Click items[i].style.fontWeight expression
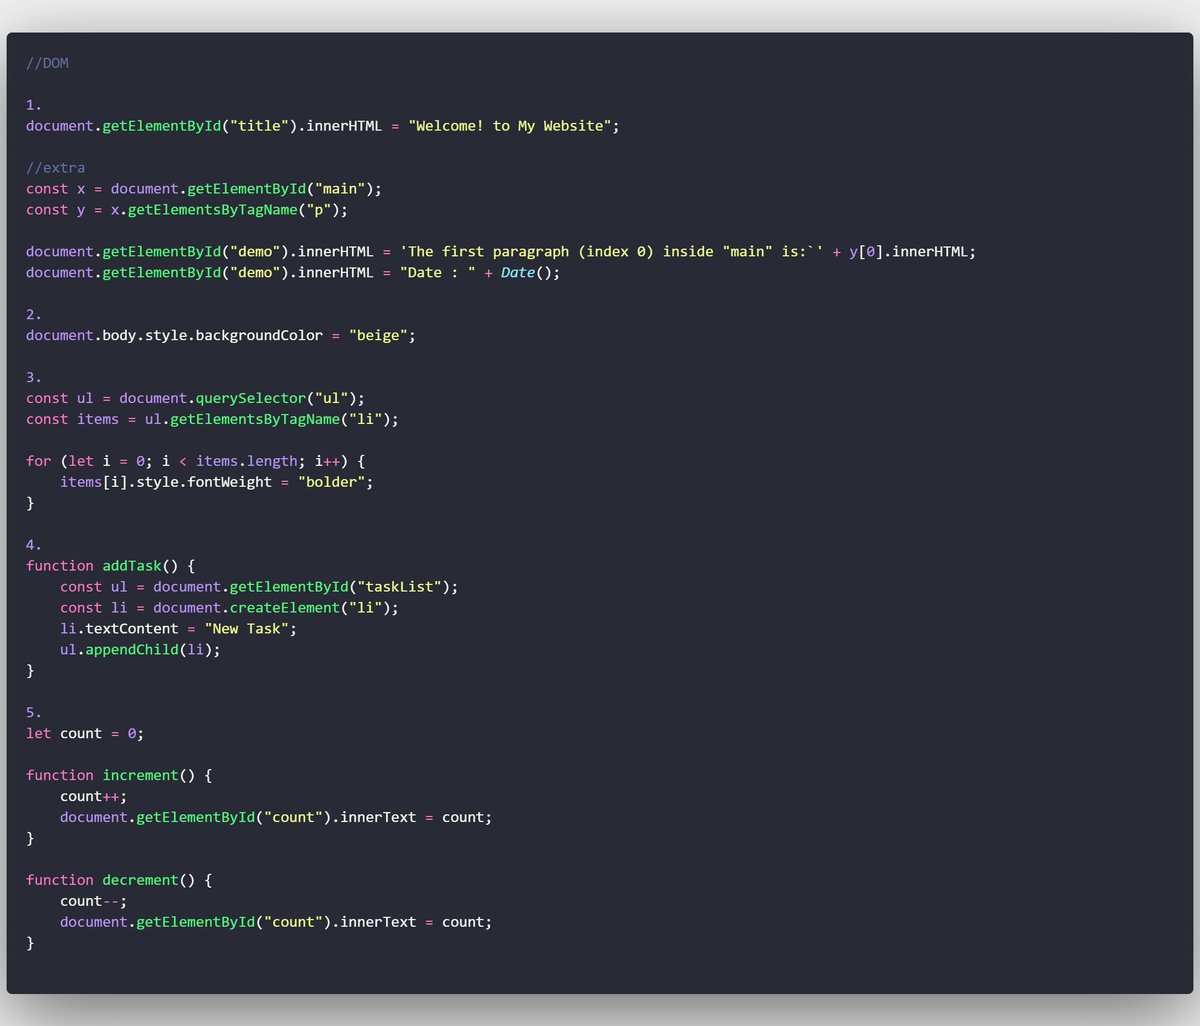Screen dimensions: 1200x1026 coord(166,482)
